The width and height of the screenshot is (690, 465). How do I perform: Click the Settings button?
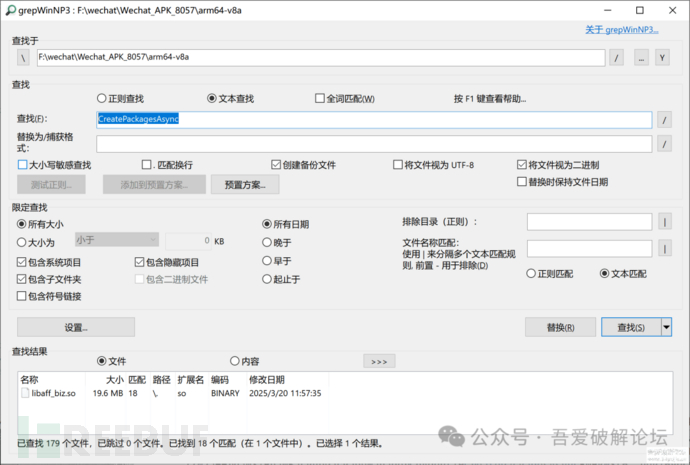pos(77,327)
